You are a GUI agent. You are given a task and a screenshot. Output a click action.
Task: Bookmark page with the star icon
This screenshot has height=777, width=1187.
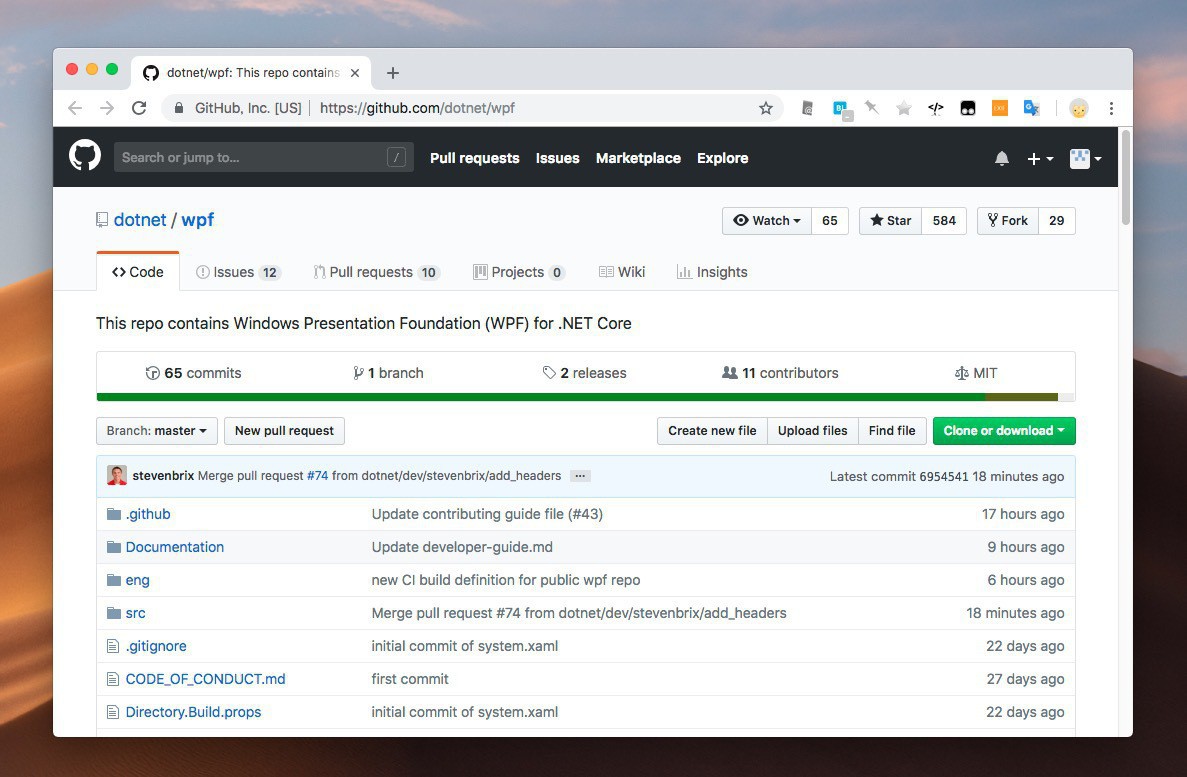pyautogui.click(x=766, y=108)
